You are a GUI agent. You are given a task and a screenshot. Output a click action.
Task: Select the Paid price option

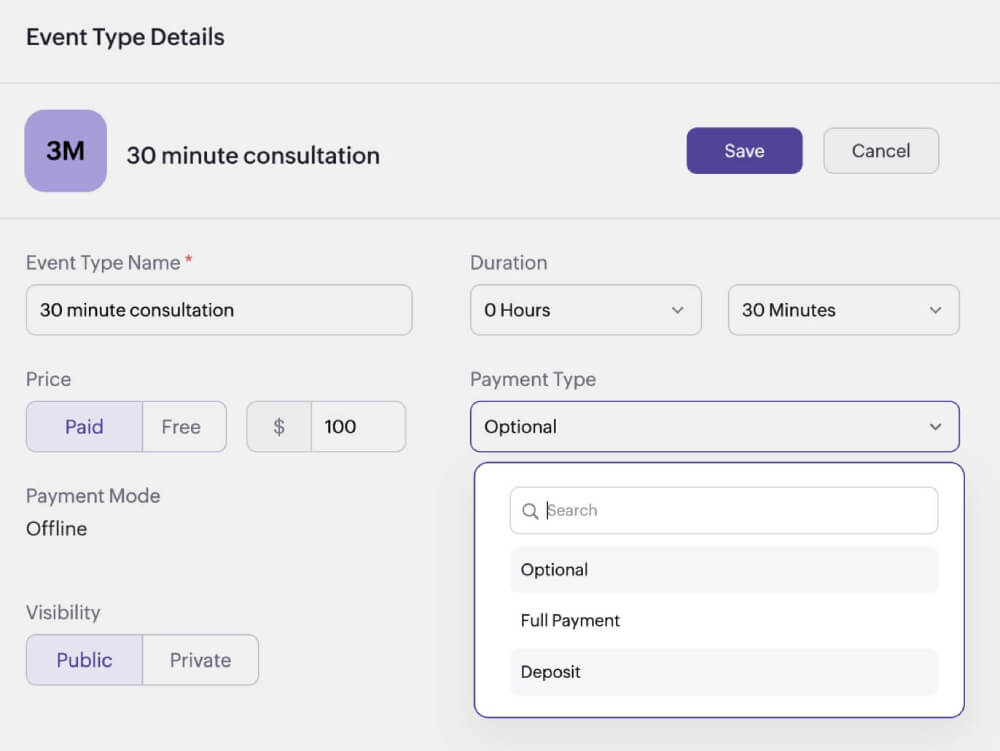coord(84,427)
